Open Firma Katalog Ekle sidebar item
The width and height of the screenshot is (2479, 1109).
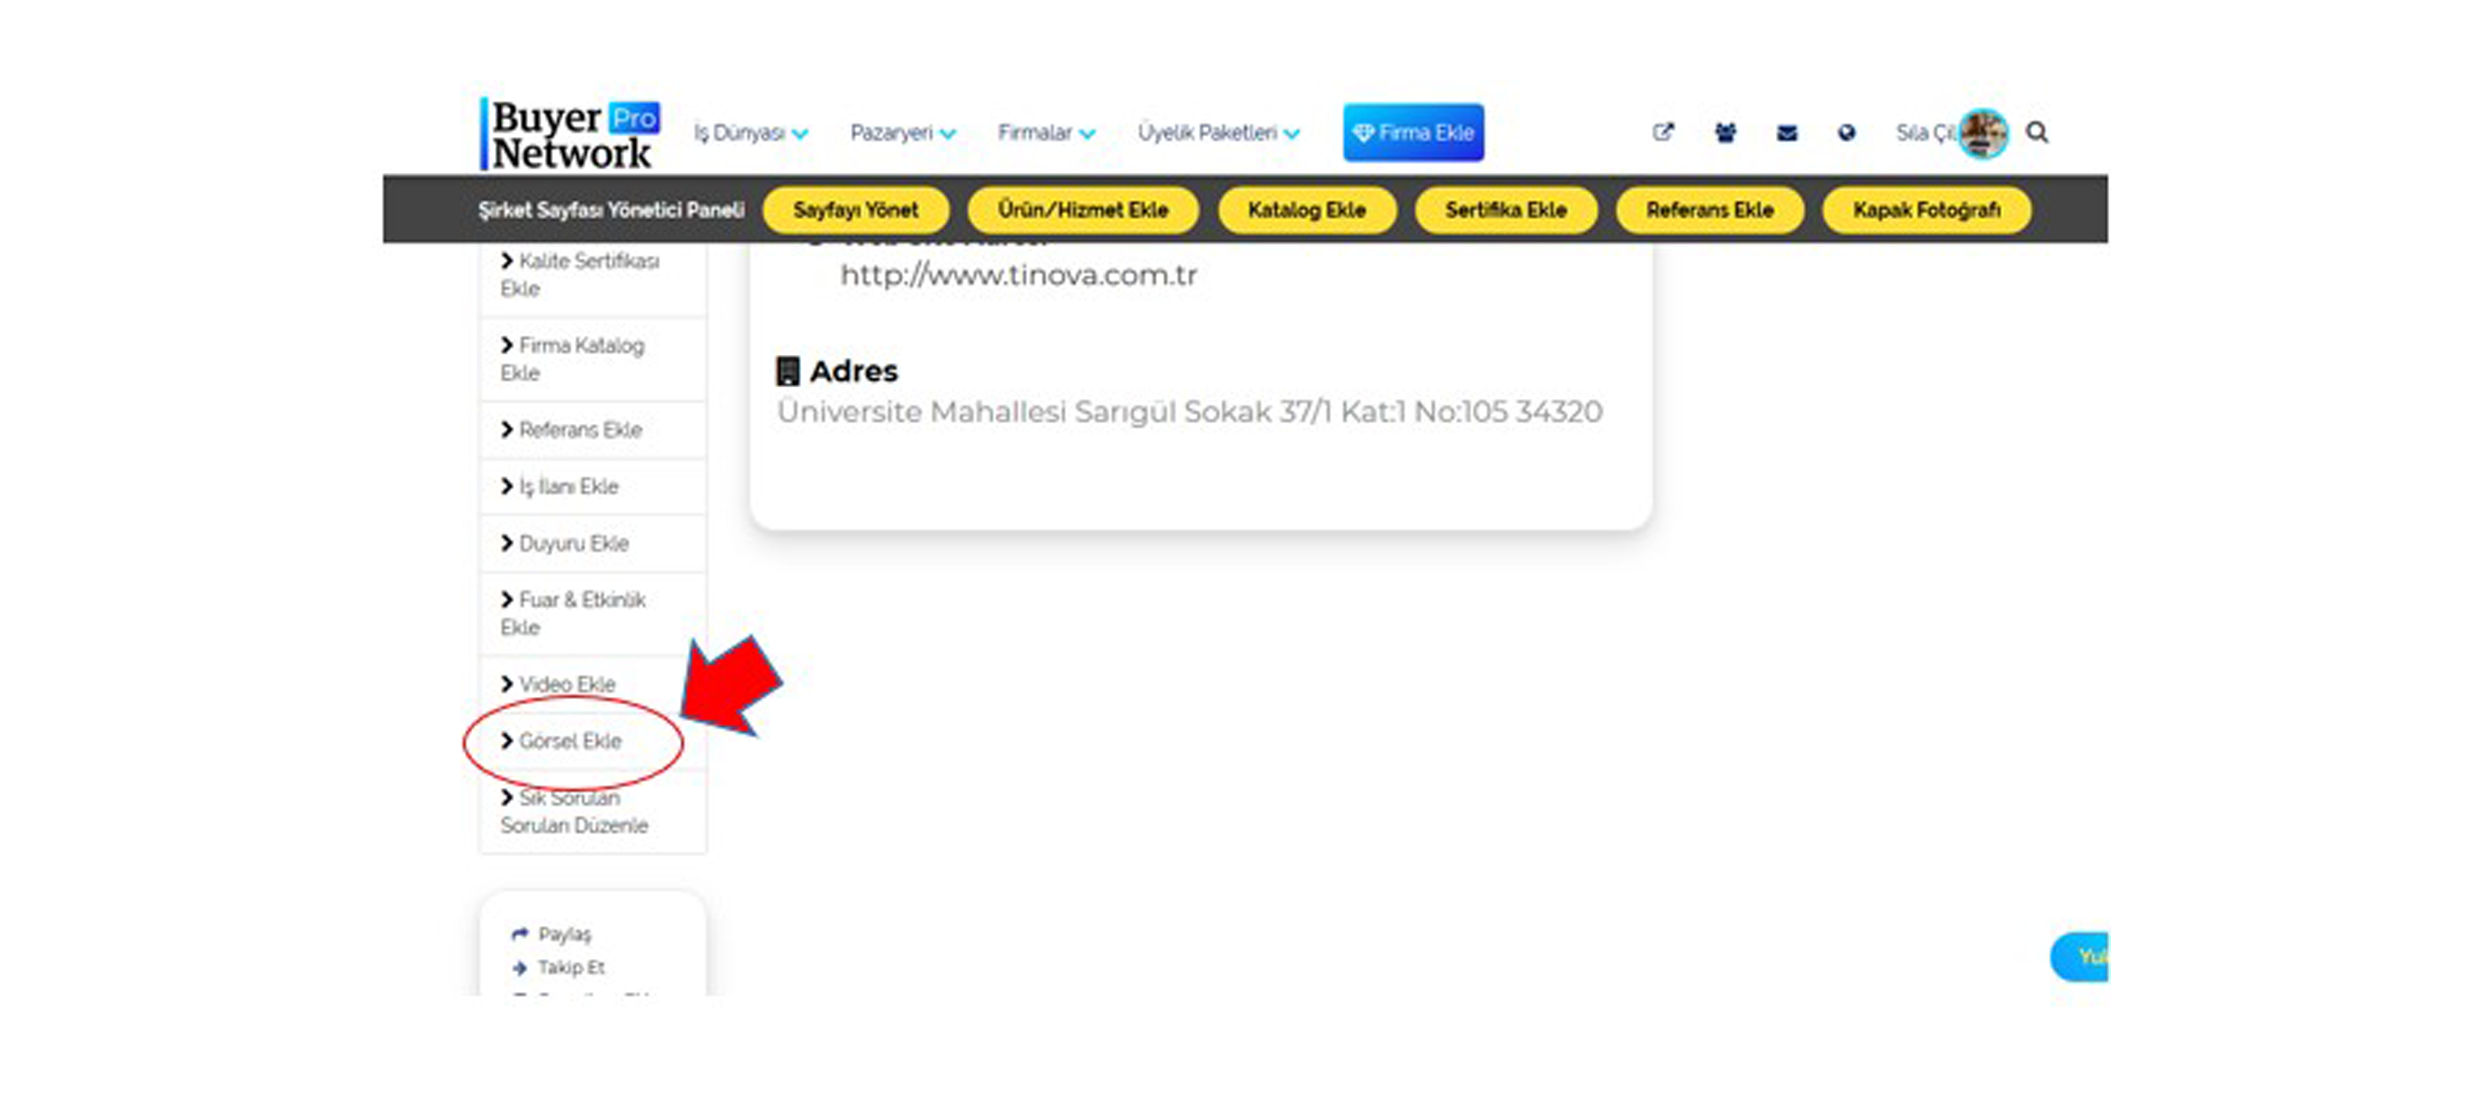point(593,359)
